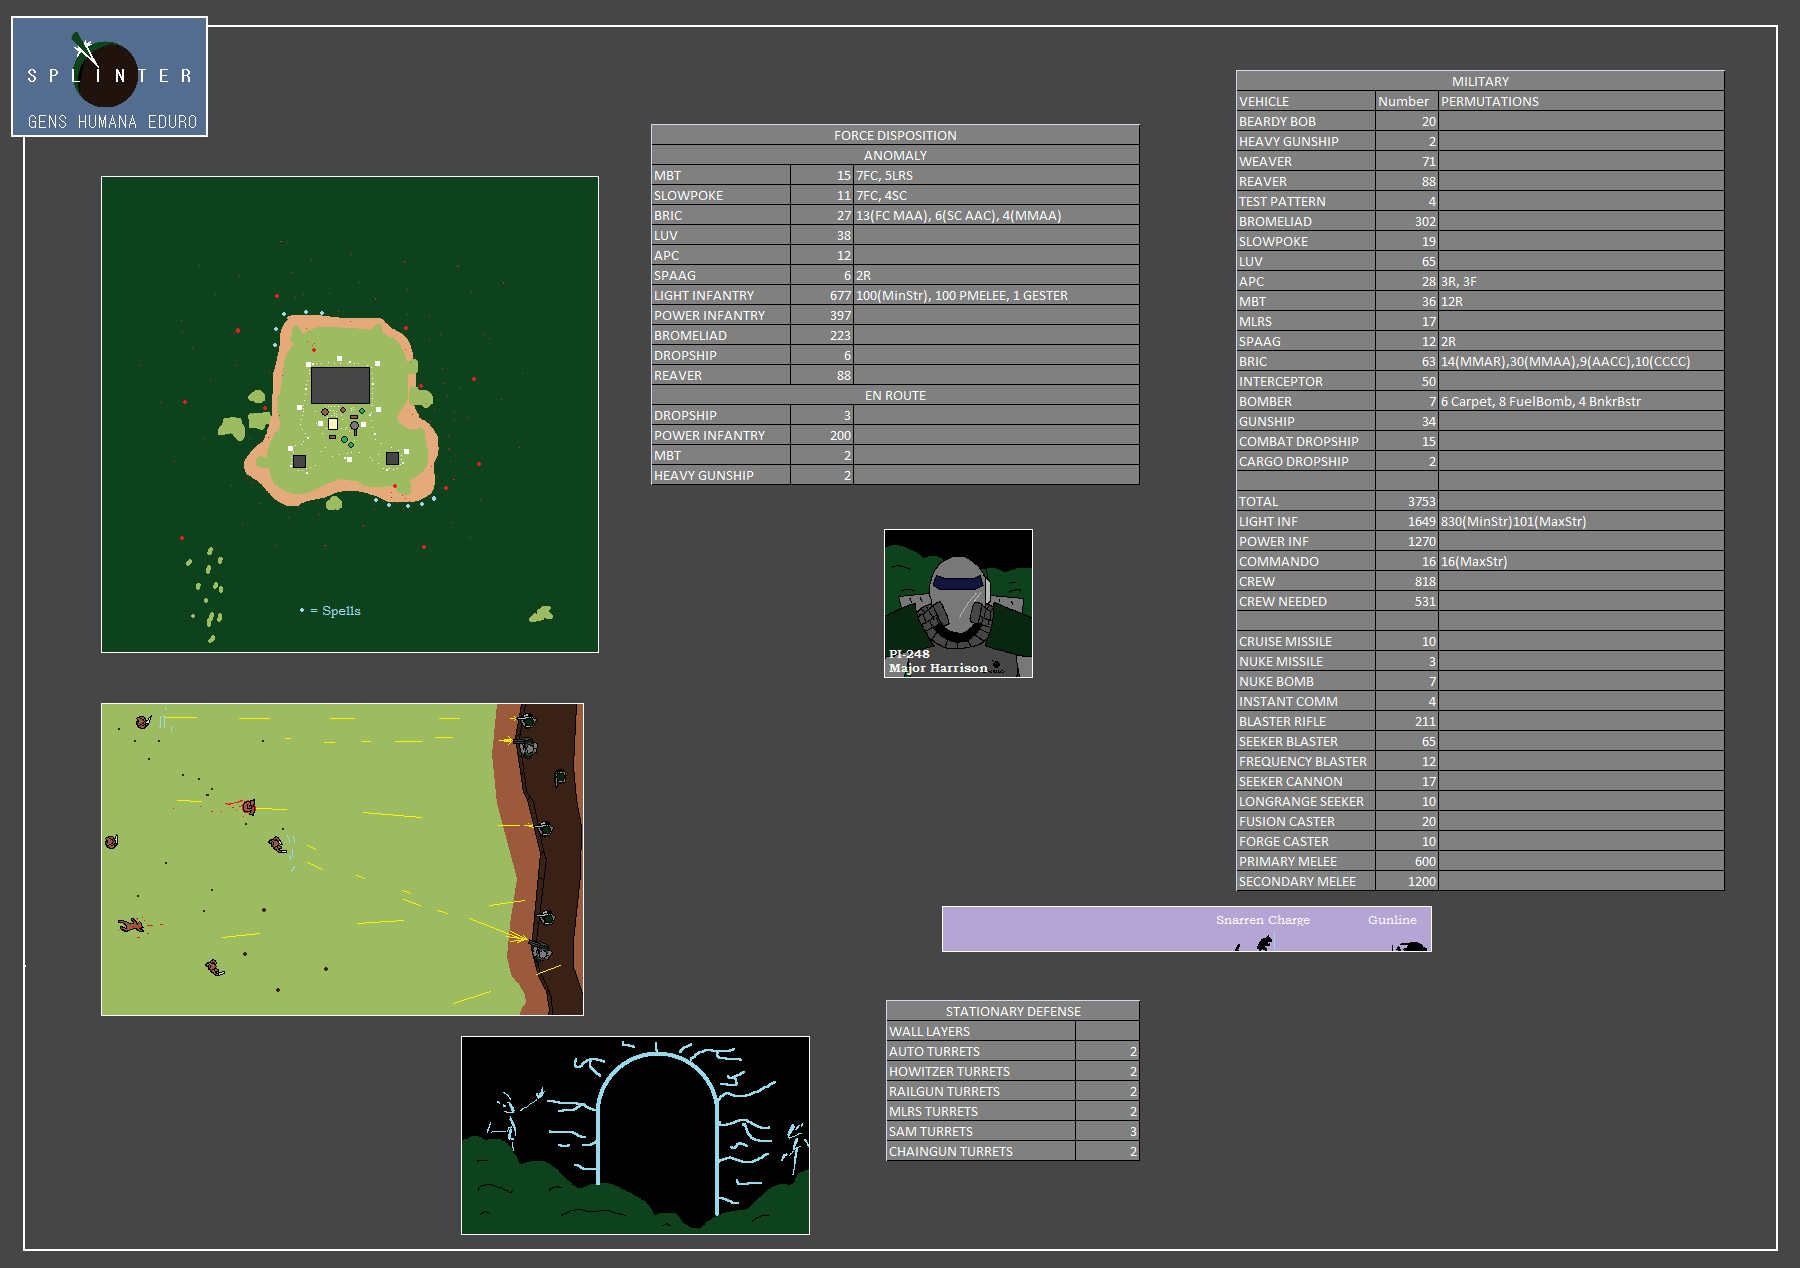Select the MILITARY table header
This screenshot has width=1800, height=1268.
[1480, 81]
